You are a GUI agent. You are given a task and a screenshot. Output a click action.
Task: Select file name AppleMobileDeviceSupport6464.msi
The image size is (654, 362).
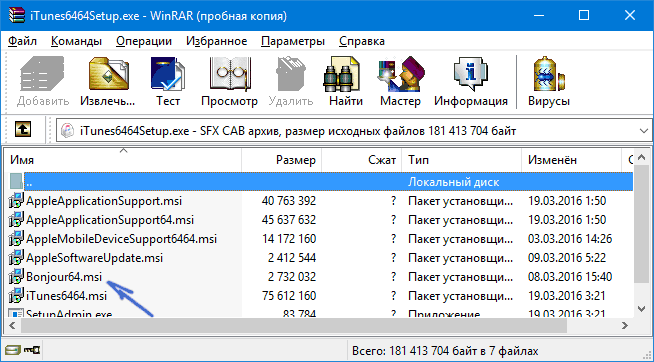121,239
